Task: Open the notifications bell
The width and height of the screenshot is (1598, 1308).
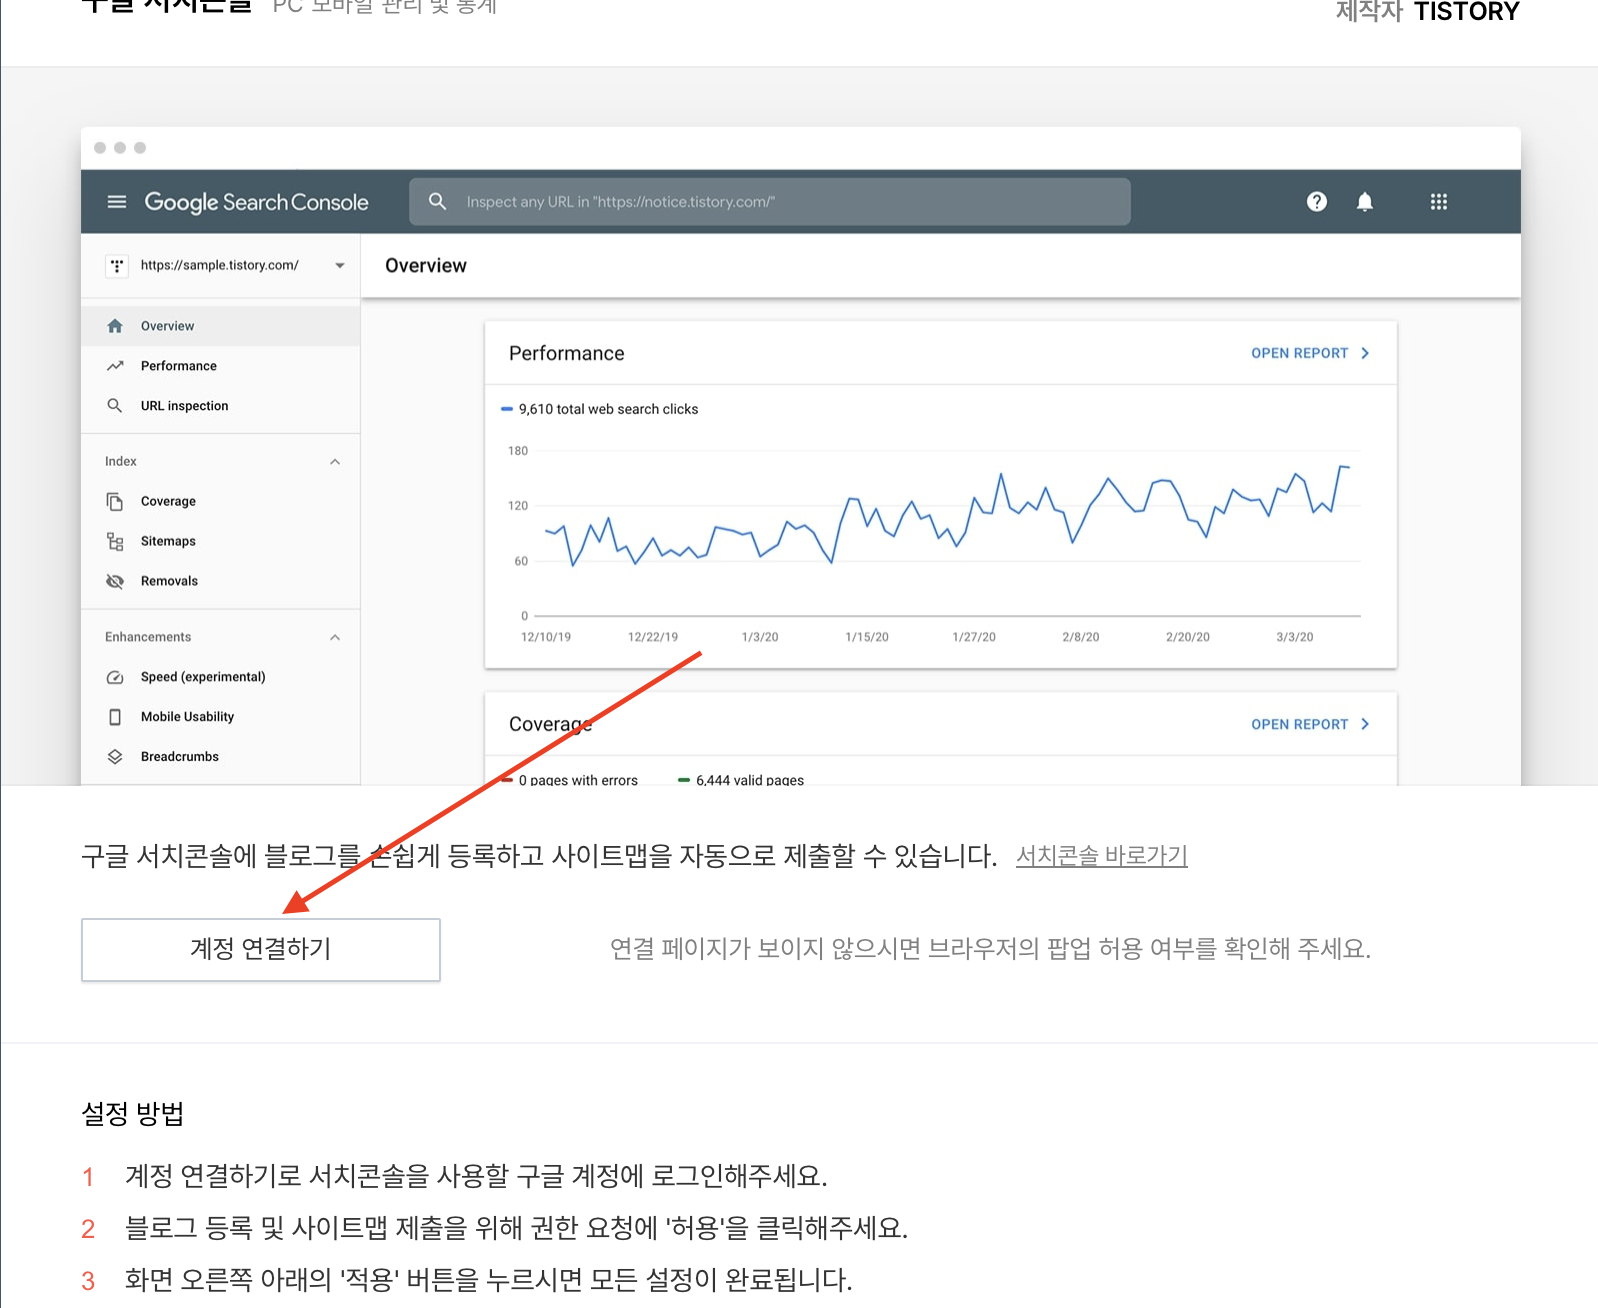Action: point(1365,202)
